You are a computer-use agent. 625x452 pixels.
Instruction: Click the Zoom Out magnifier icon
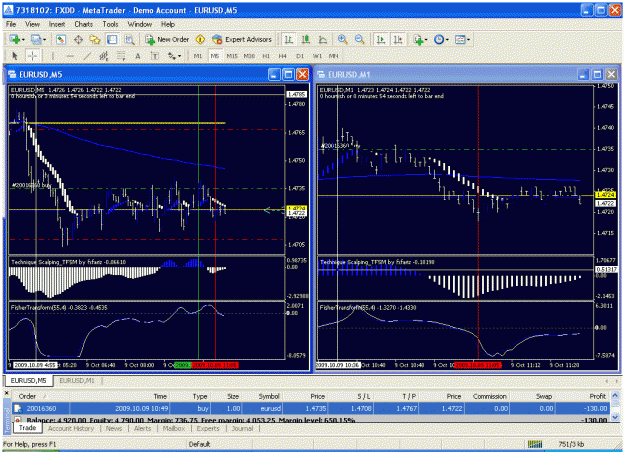click(359, 39)
